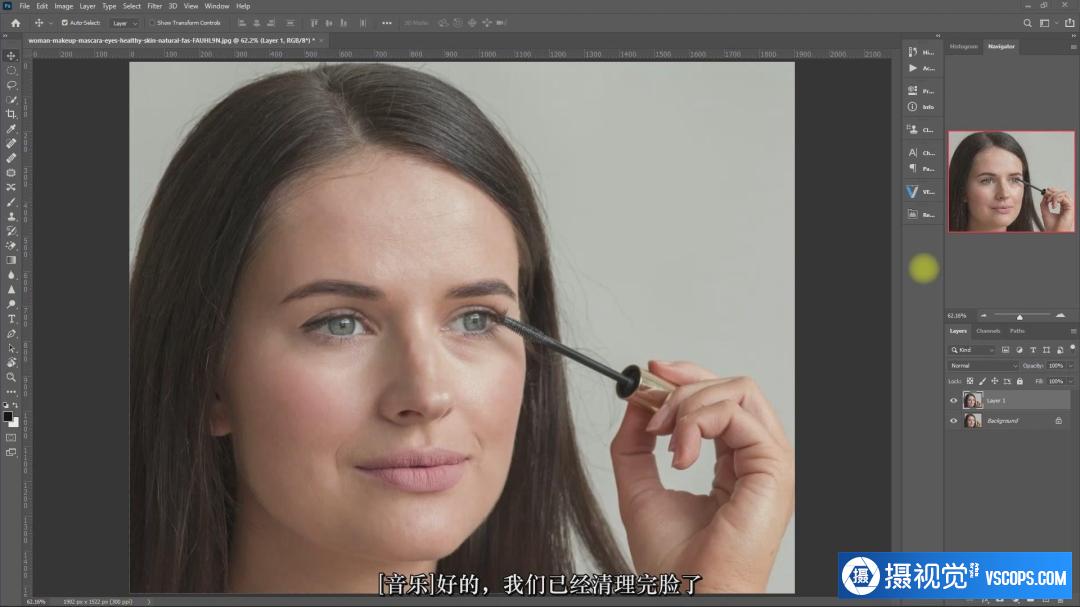Select the Move tool in the toolbox
Viewport: 1080px width, 607px height.
[11, 56]
